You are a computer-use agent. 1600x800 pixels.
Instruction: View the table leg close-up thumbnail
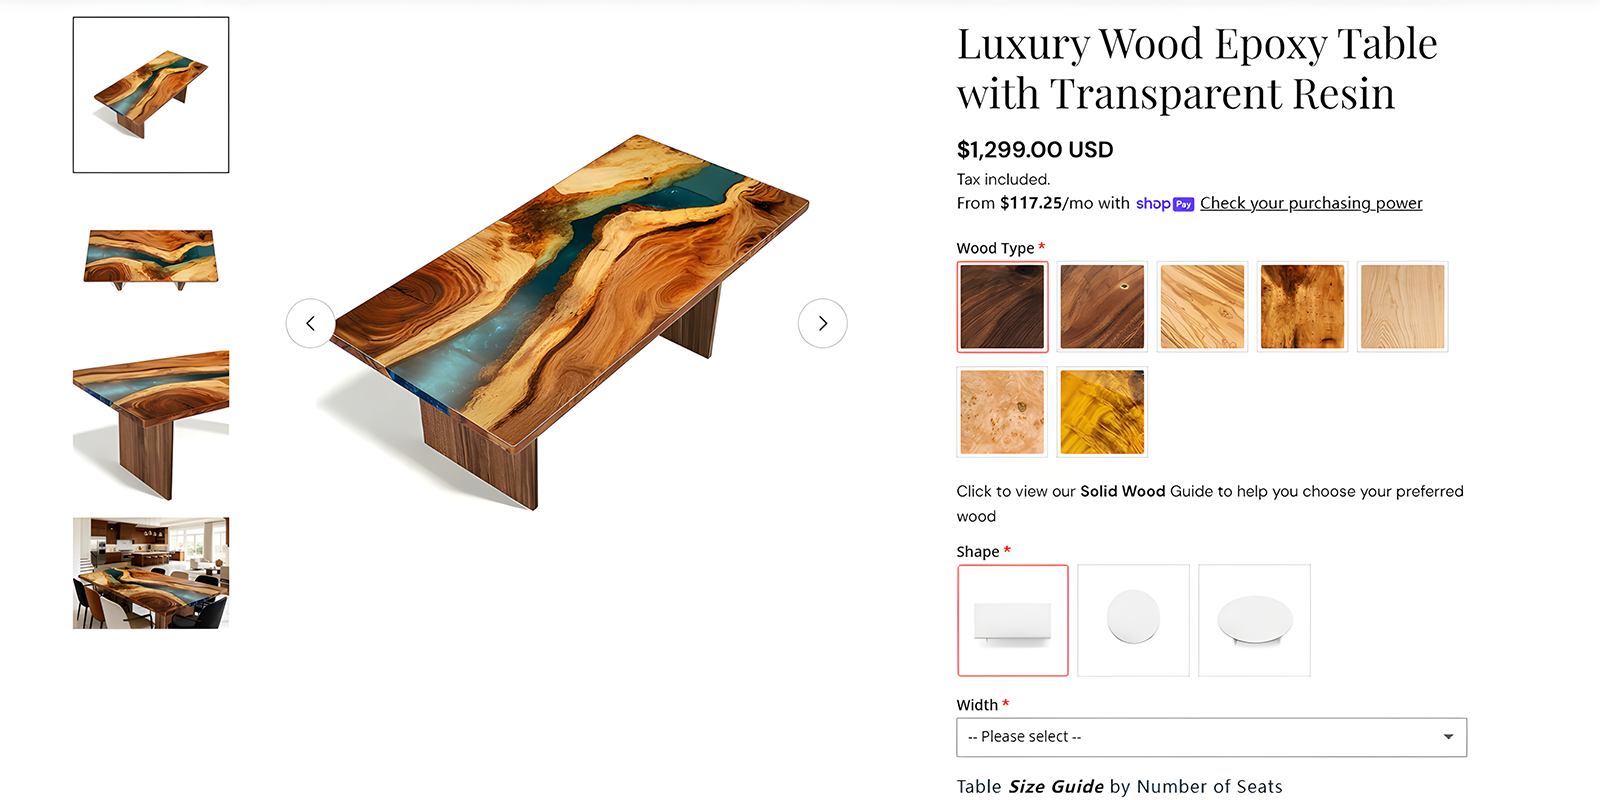click(x=151, y=423)
